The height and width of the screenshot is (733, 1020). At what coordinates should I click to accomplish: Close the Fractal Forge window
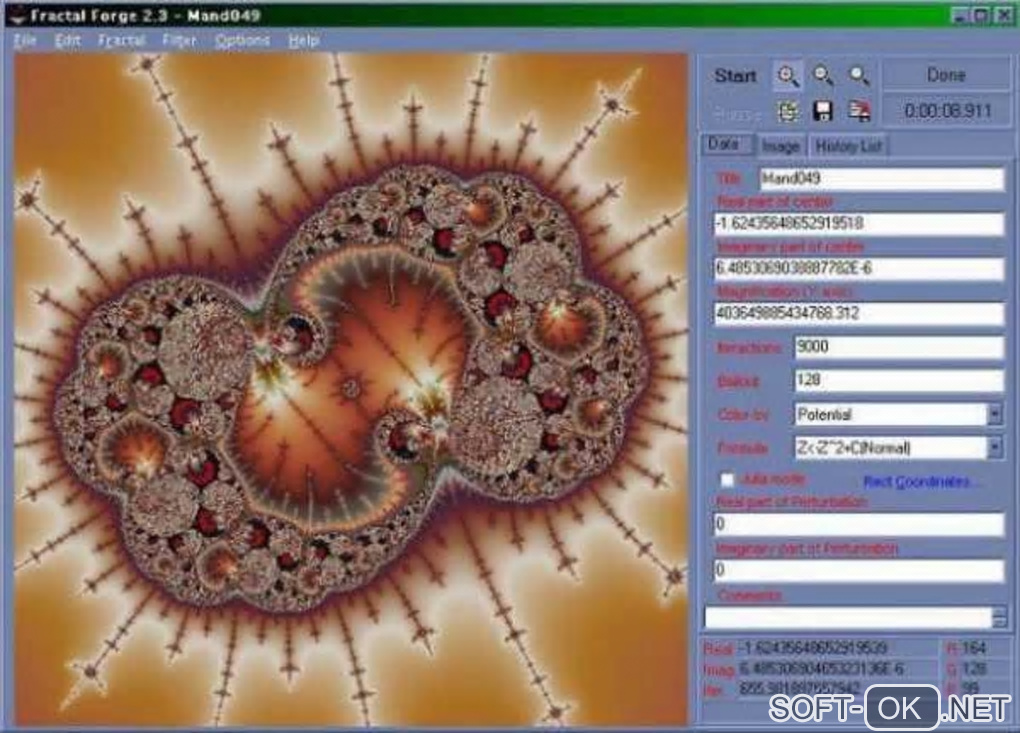(x=1004, y=16)
